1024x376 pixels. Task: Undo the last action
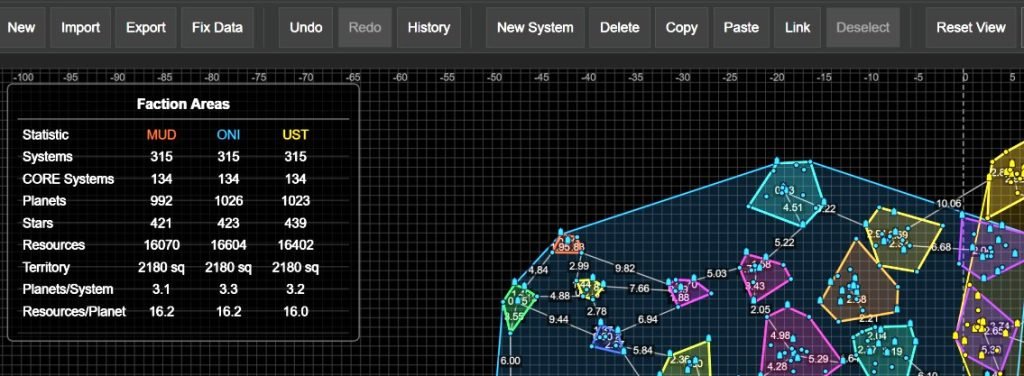point(306,27)
